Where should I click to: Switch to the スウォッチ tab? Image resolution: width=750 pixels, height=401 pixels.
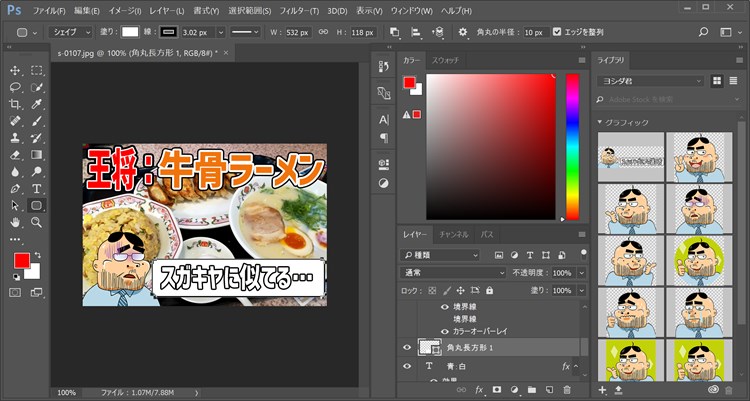click(445, 60)
